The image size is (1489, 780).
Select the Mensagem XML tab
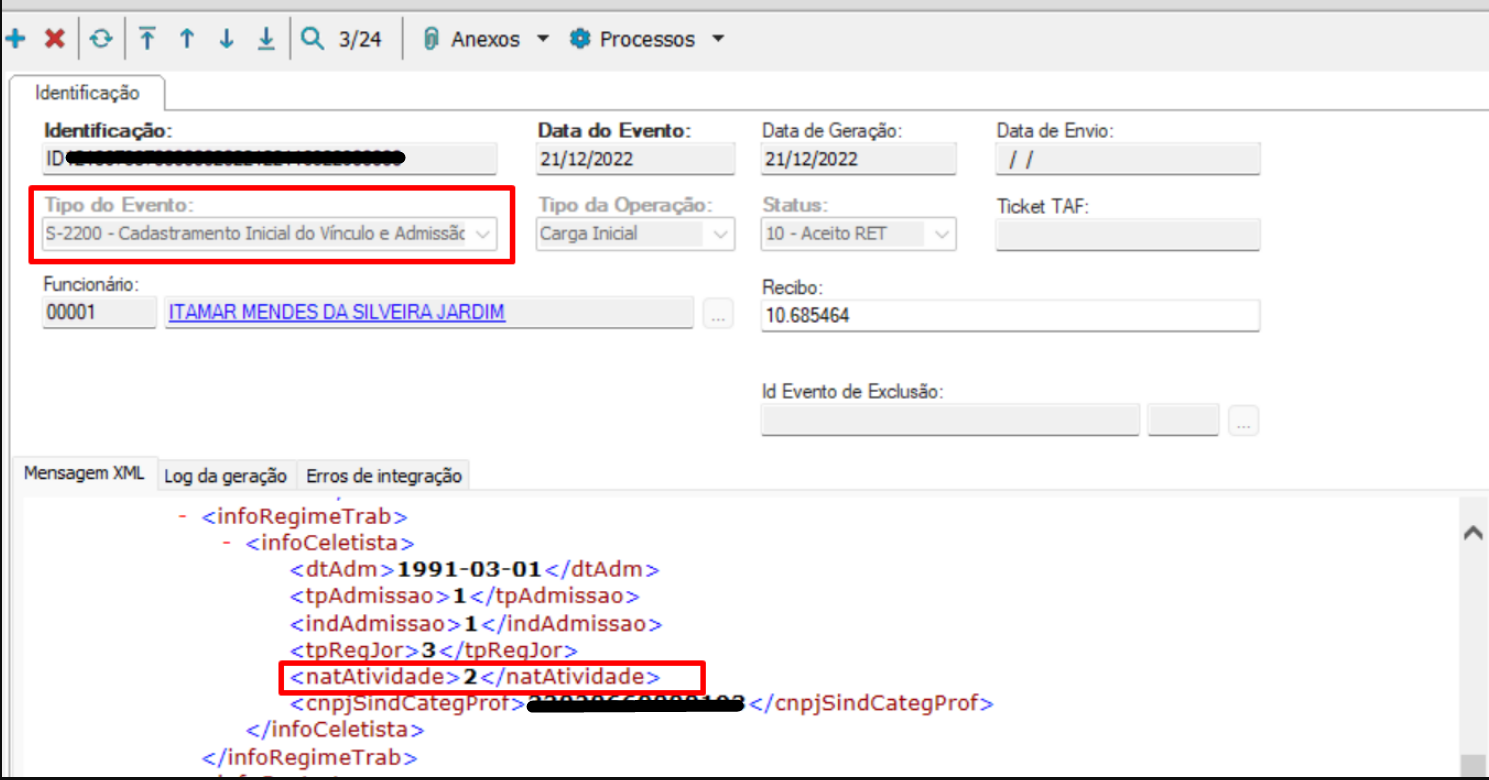(84, 474)
